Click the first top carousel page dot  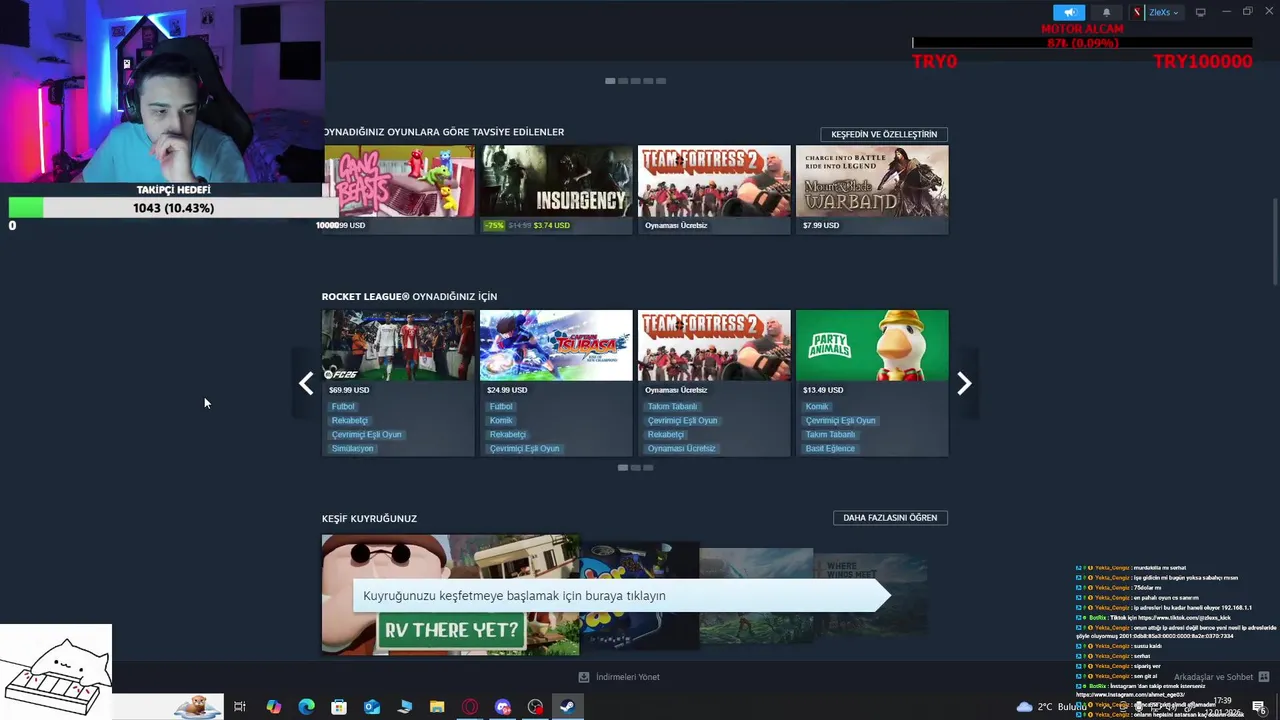pyautogui.click(x=610, y=81)
